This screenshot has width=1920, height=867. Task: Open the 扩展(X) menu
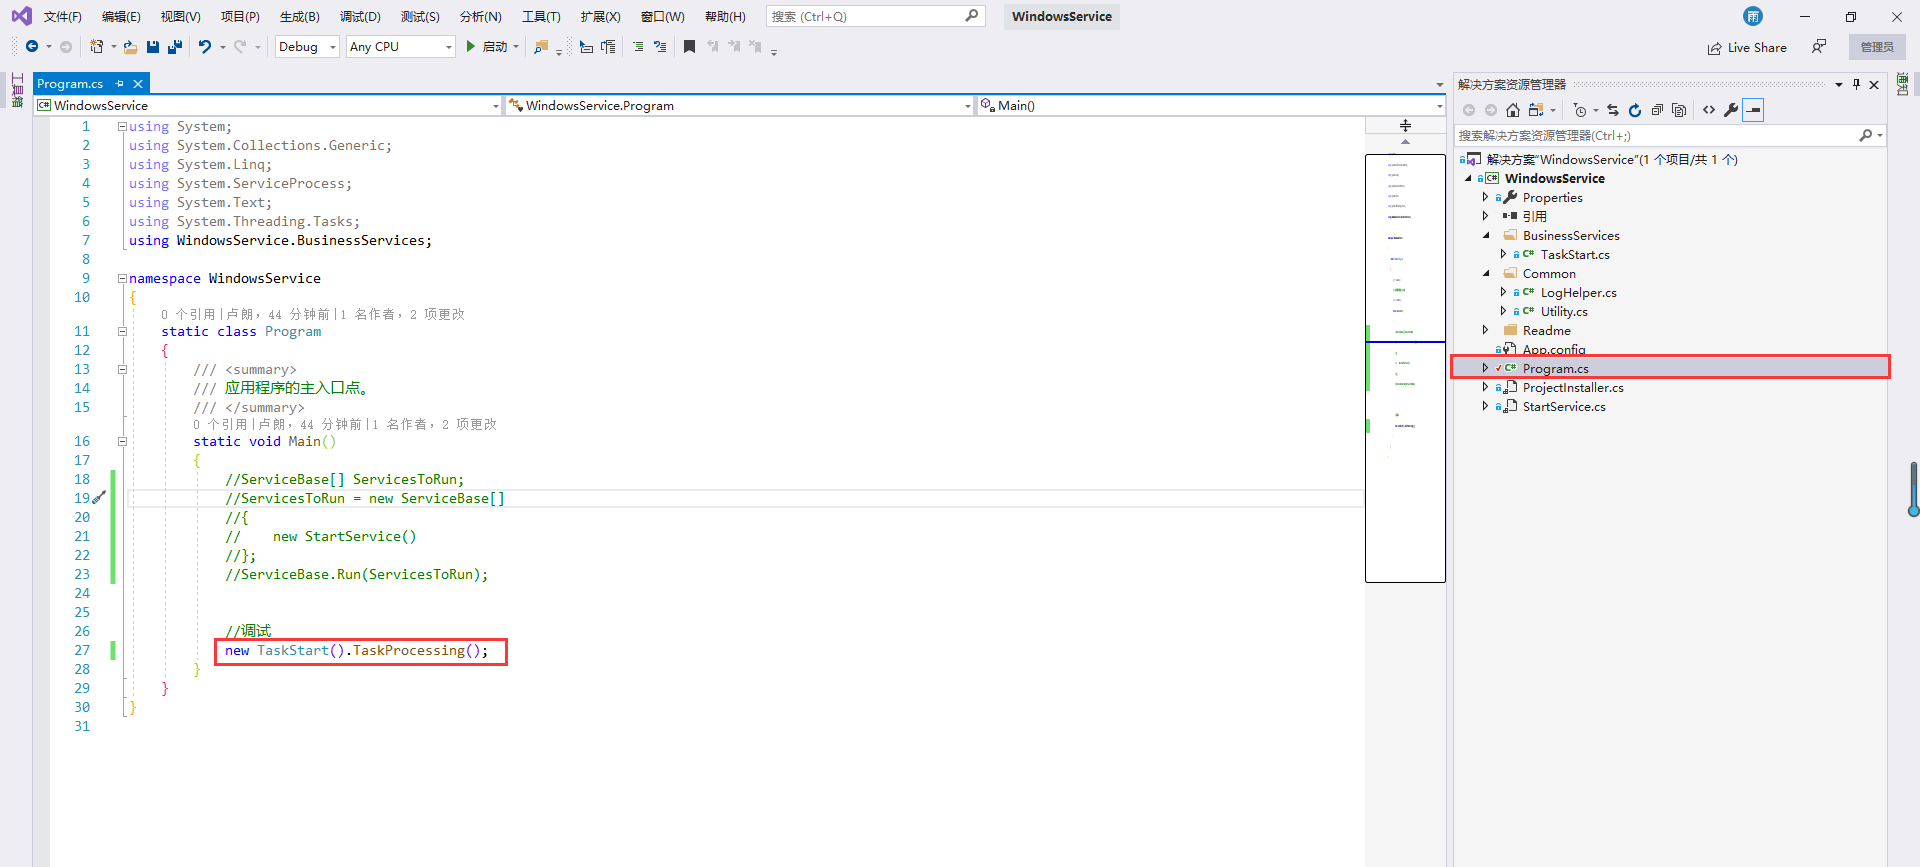(x=600, y=16)
